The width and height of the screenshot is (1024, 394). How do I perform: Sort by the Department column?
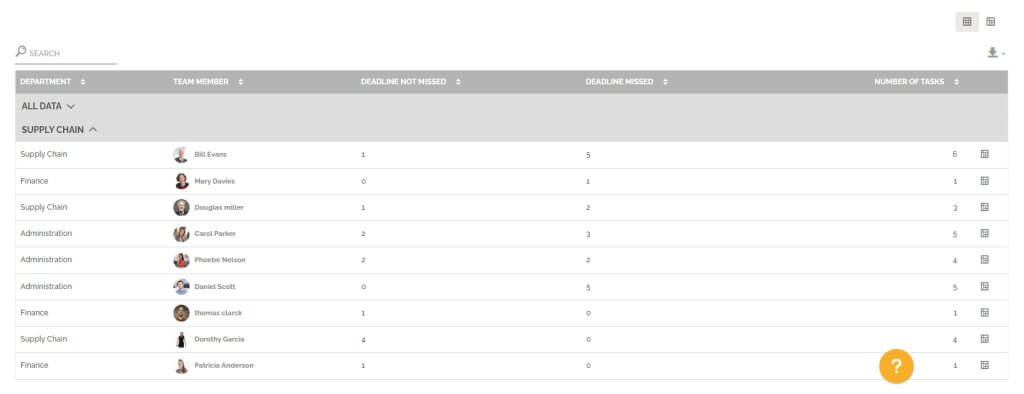(x=52, y=82)
